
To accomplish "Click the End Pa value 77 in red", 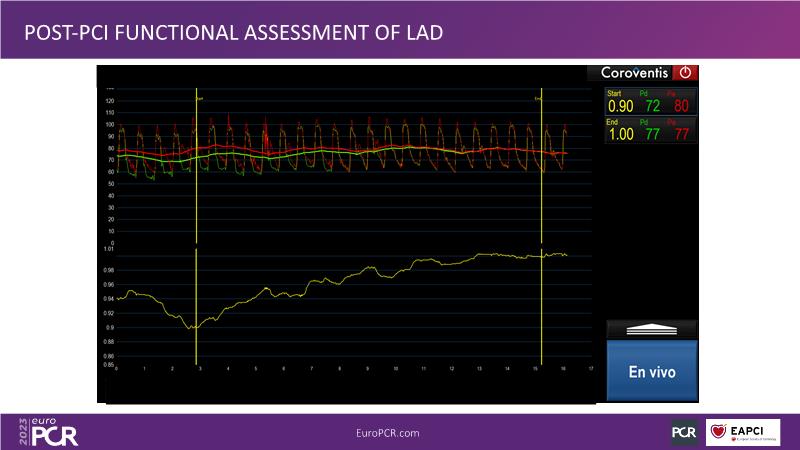I will pos(682,132).
